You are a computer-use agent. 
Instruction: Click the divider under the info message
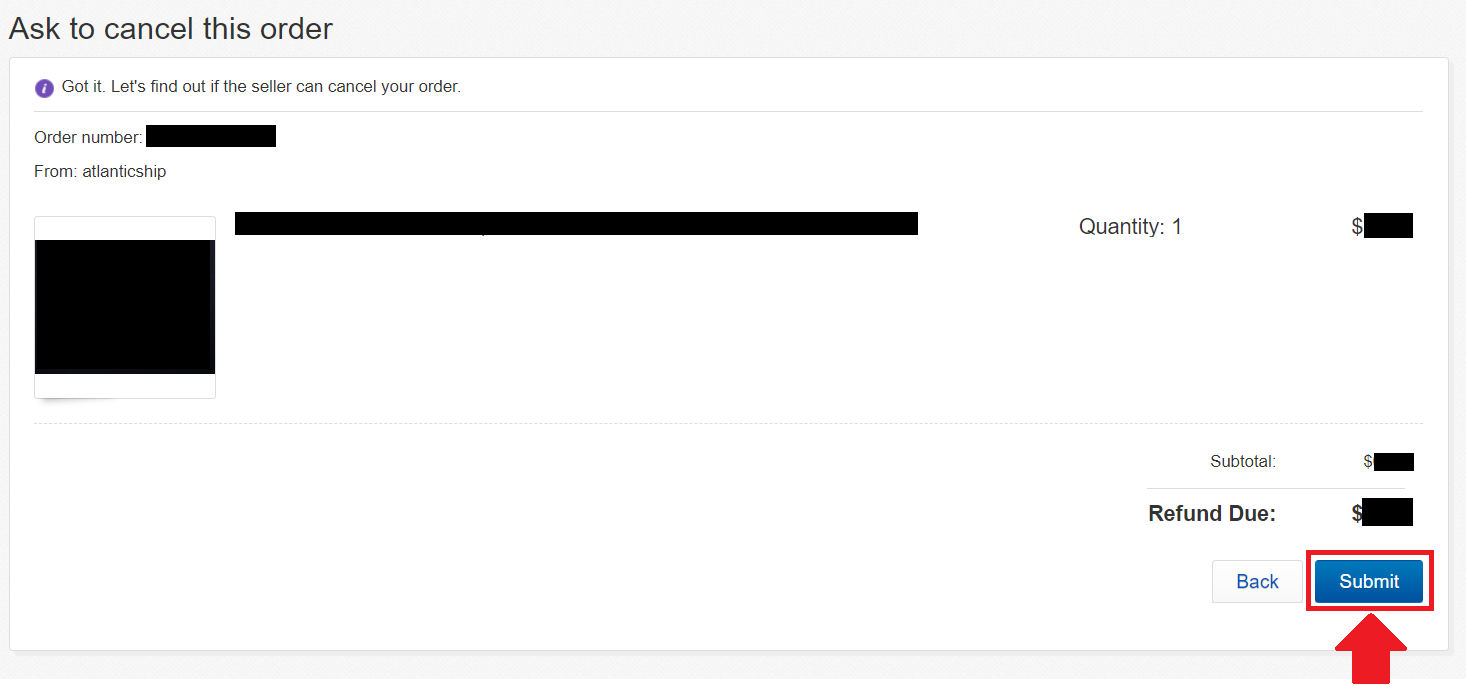tap(728, 111)
